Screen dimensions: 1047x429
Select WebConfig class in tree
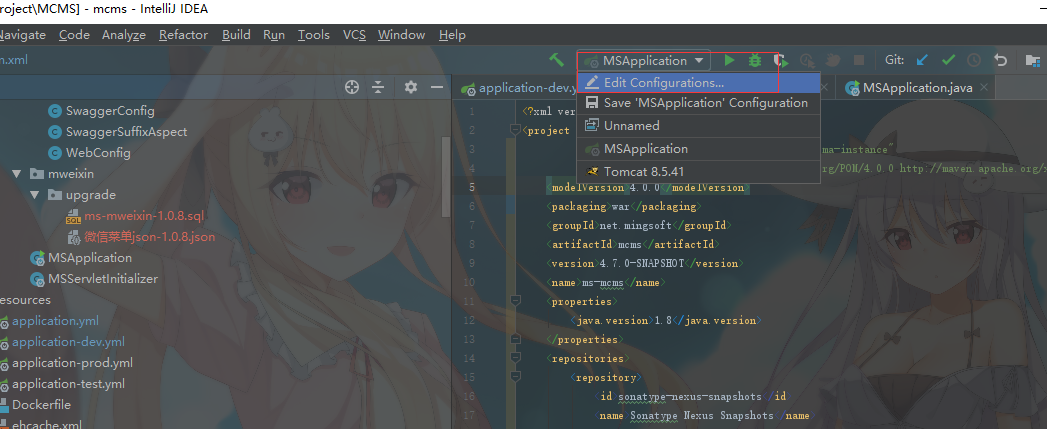(98, 152)
